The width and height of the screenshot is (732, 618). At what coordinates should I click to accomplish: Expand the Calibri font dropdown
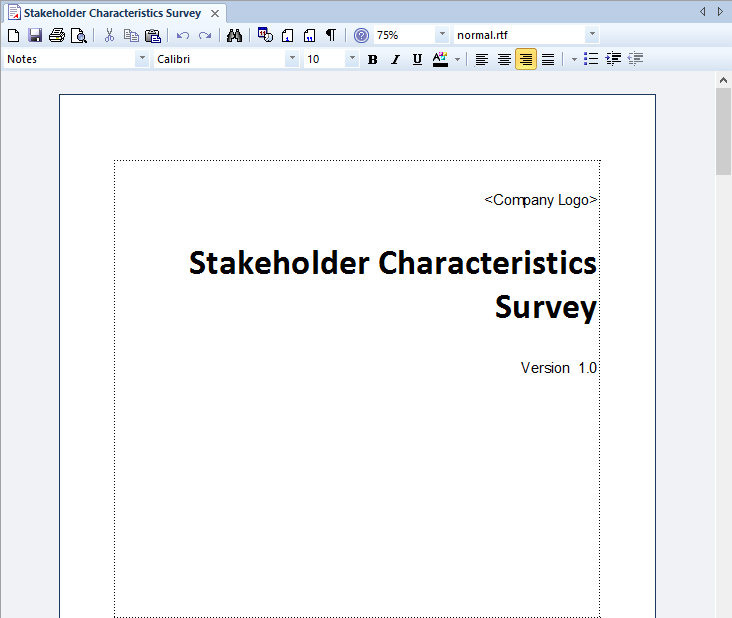point(292,59)
